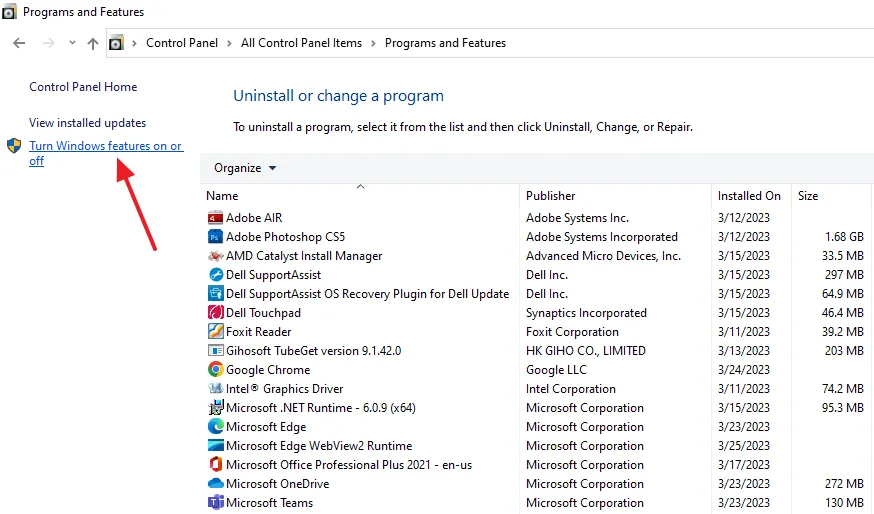The image size is (874, 514).
Task: Click the Dell SupportAssist wrench icon
Action: (215, 275)
